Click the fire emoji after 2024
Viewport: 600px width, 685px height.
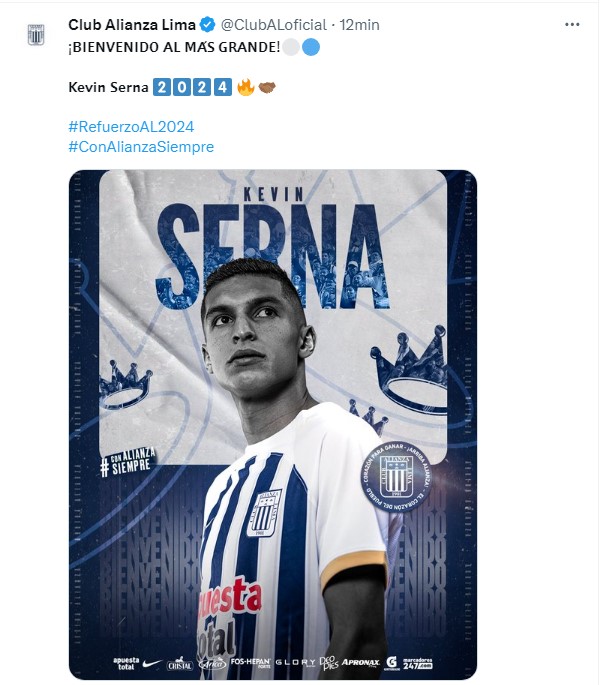246,87
